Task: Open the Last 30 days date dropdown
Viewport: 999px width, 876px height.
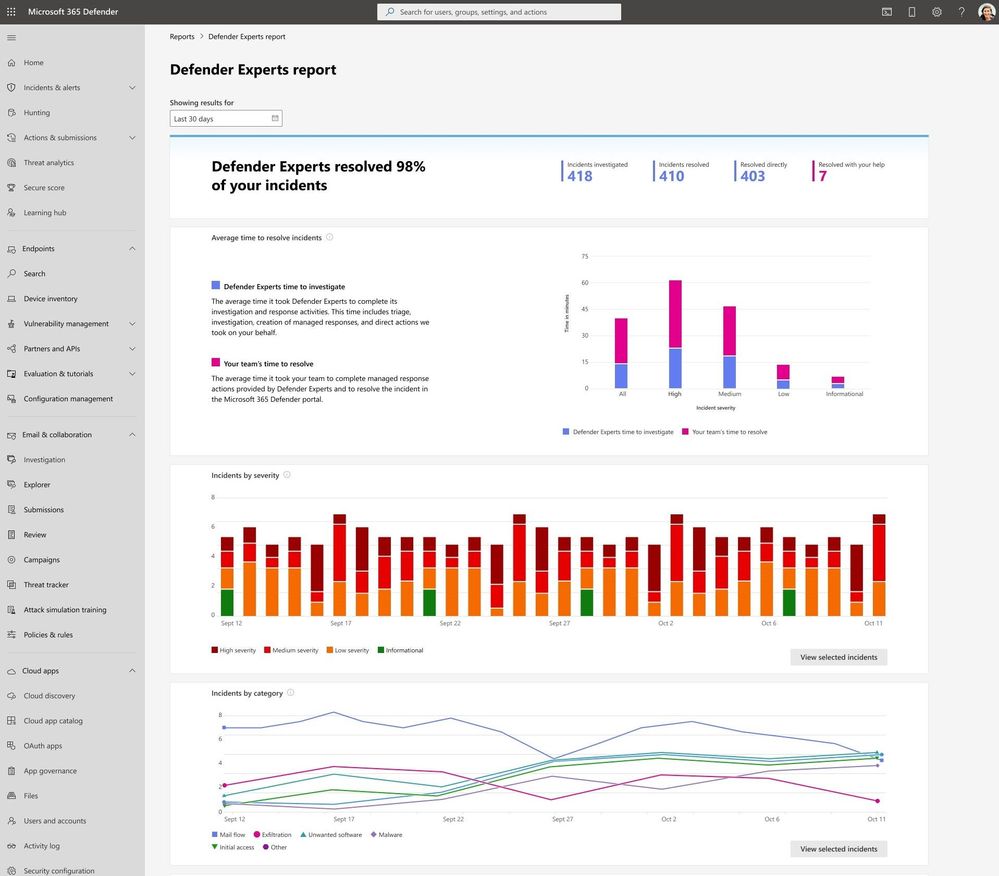Action: tap(226, 118)
